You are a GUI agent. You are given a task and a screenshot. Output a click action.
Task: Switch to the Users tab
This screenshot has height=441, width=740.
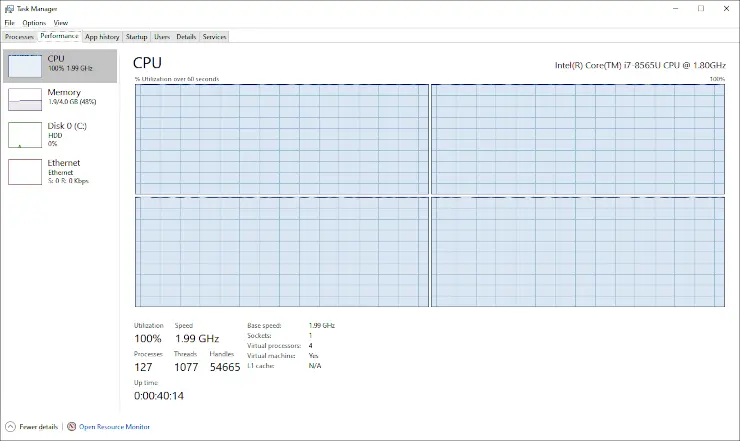(162, 37)
